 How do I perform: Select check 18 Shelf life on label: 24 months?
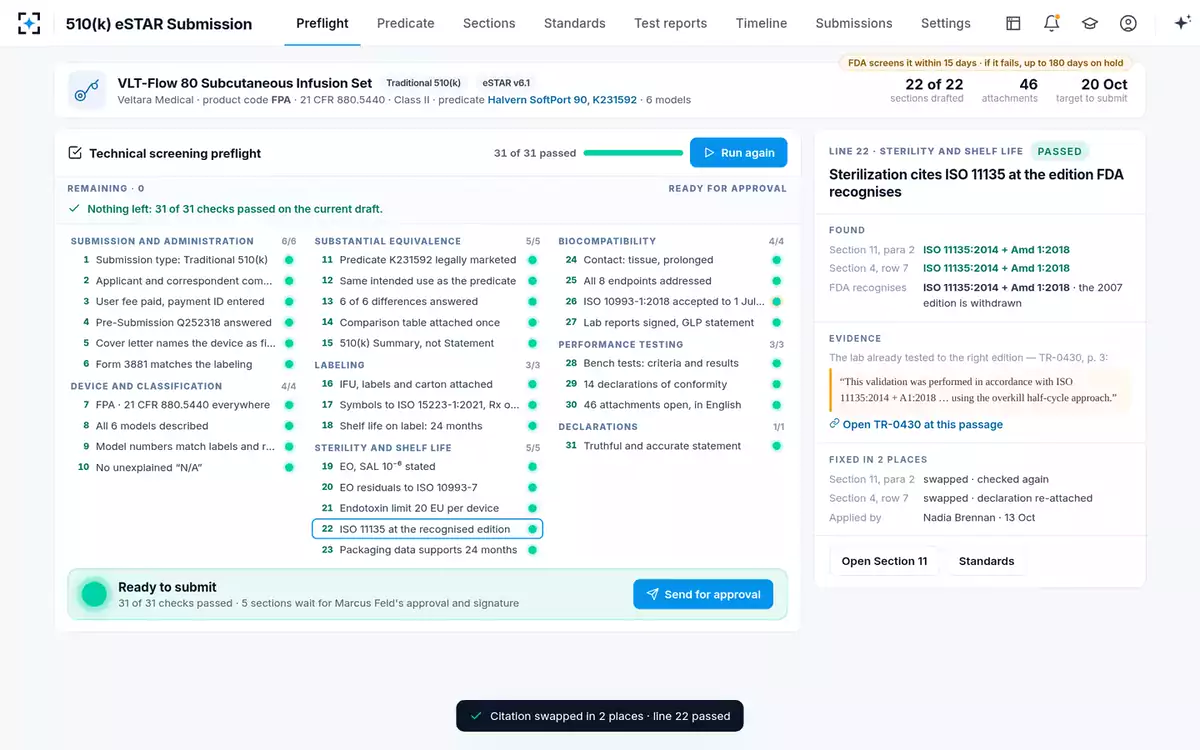[x=427, y=426]
